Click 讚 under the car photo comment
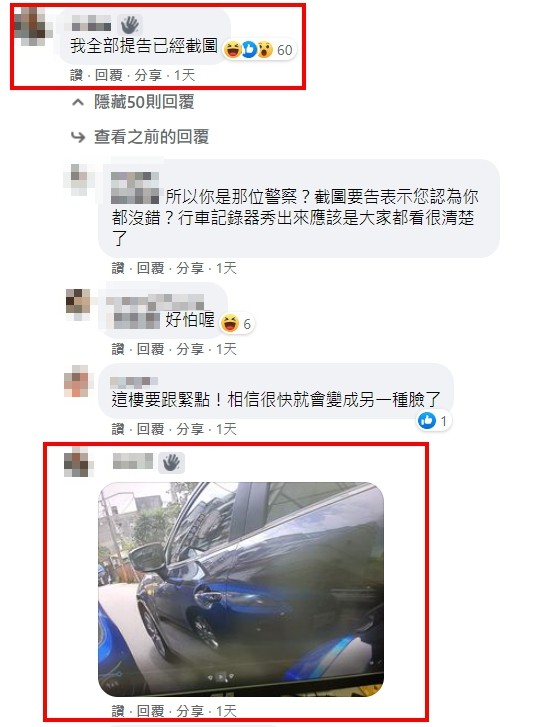Screen dimensions: 540x727 118,711
